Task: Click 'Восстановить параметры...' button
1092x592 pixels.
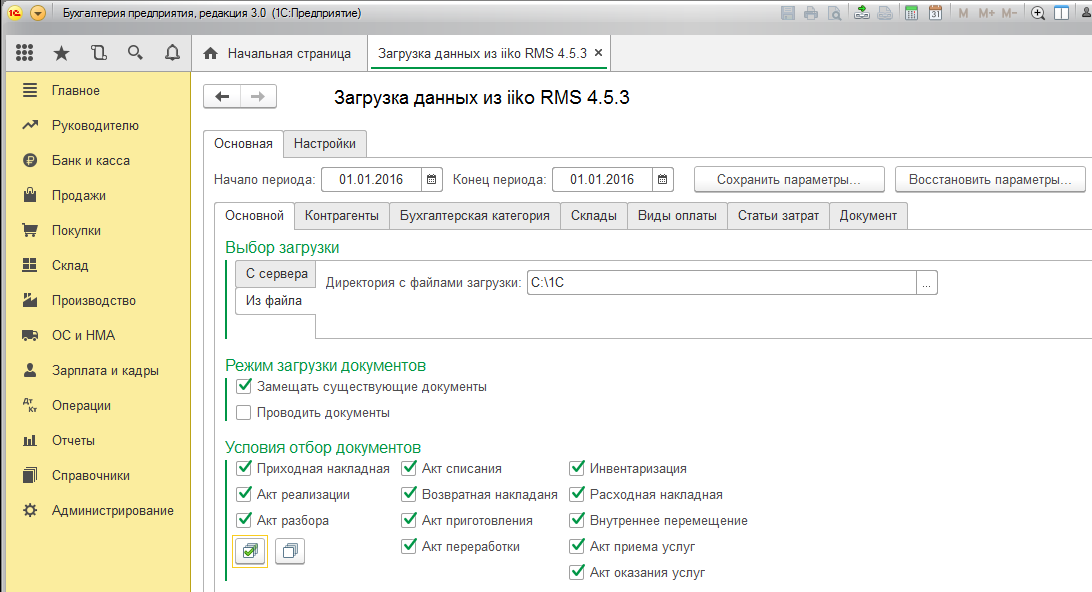Action: click(x=989, y=180)
